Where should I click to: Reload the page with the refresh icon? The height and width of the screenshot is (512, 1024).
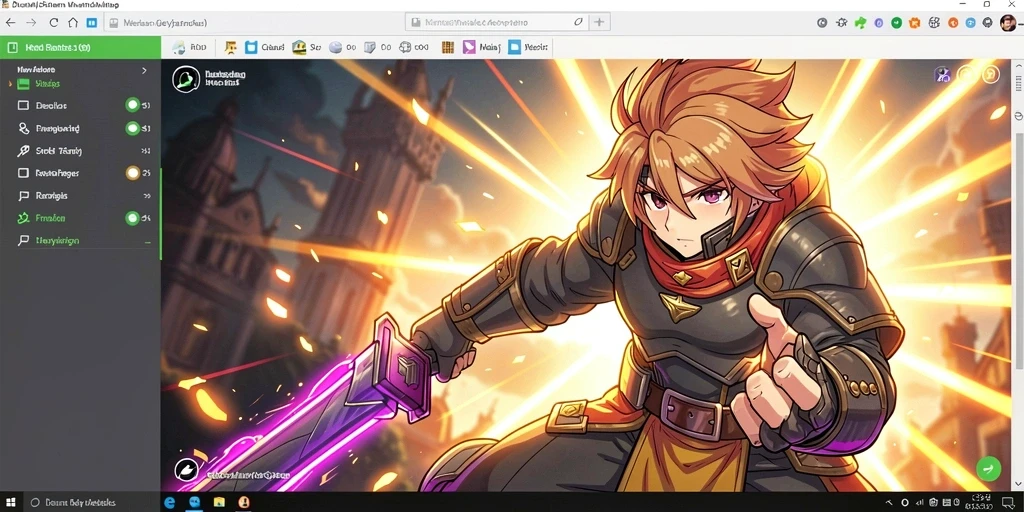(x=54, y=22)
